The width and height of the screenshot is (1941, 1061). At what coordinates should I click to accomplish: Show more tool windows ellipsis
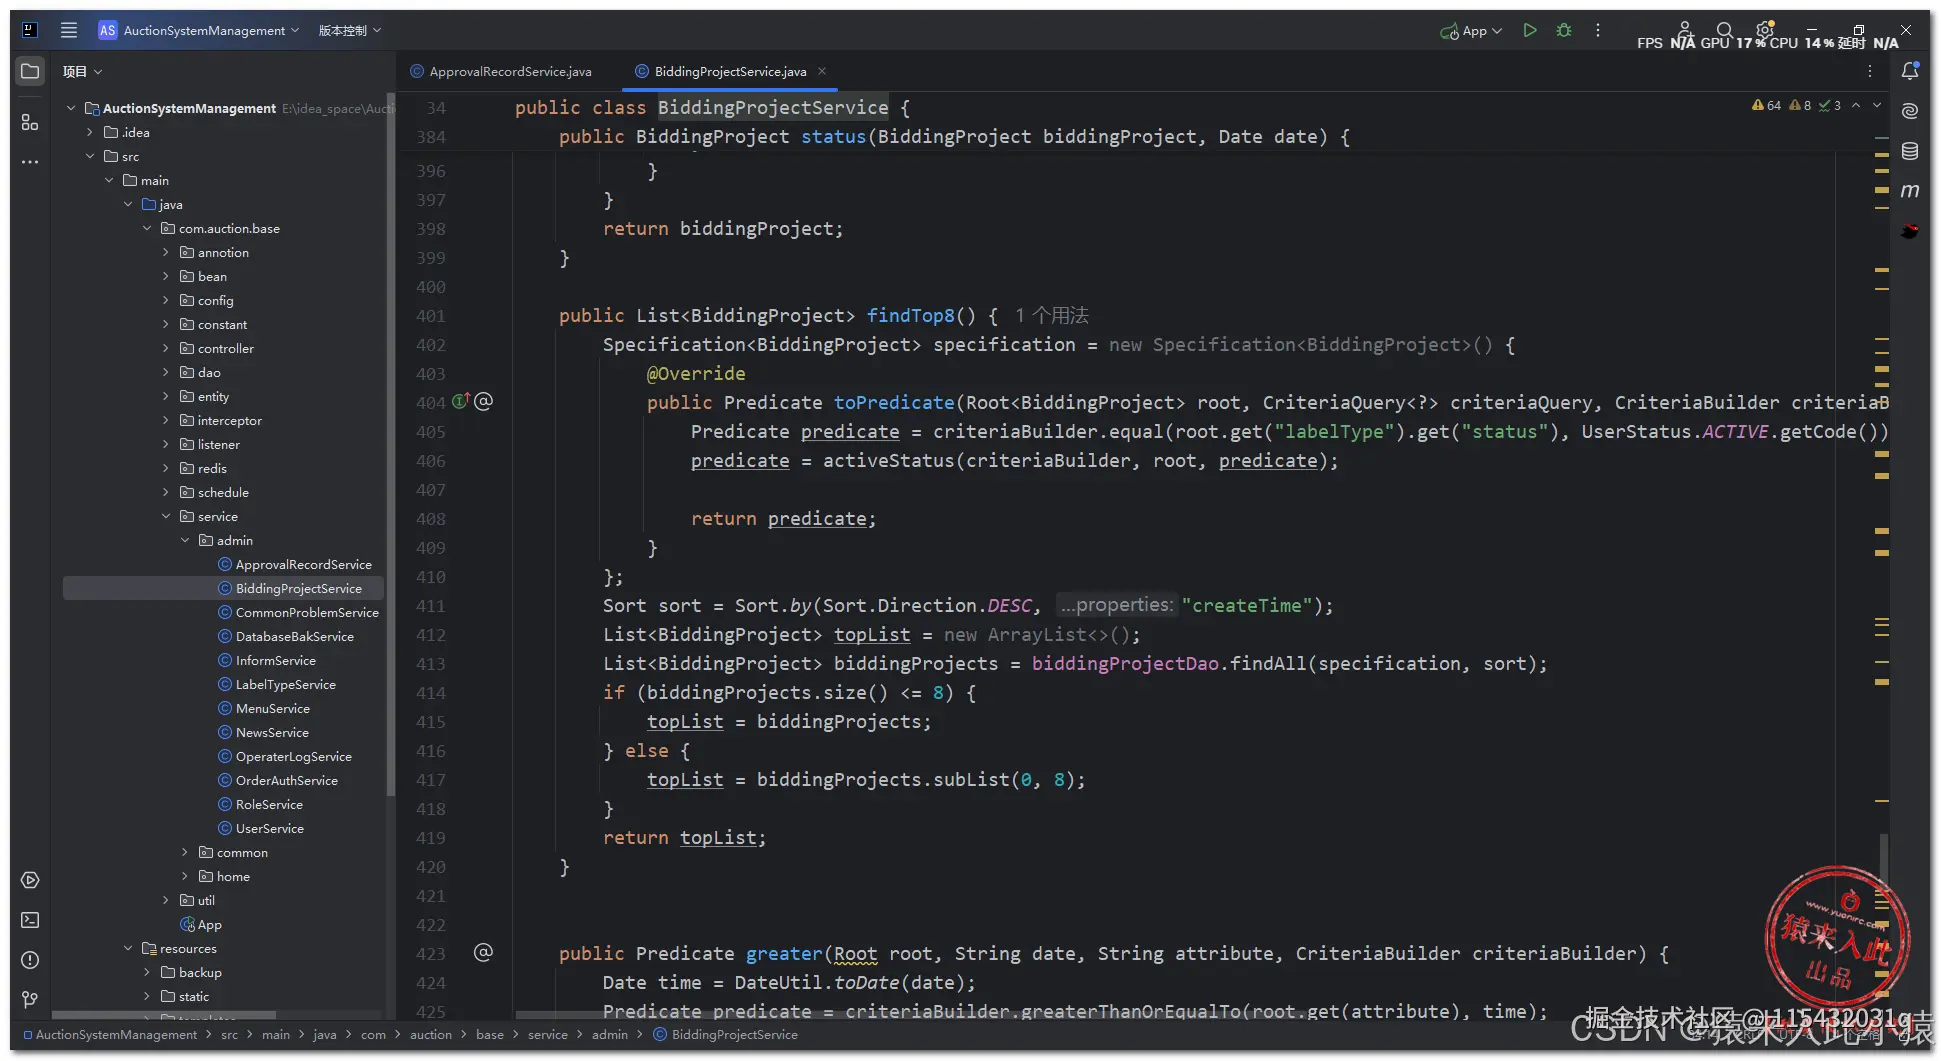pos(30,161)
